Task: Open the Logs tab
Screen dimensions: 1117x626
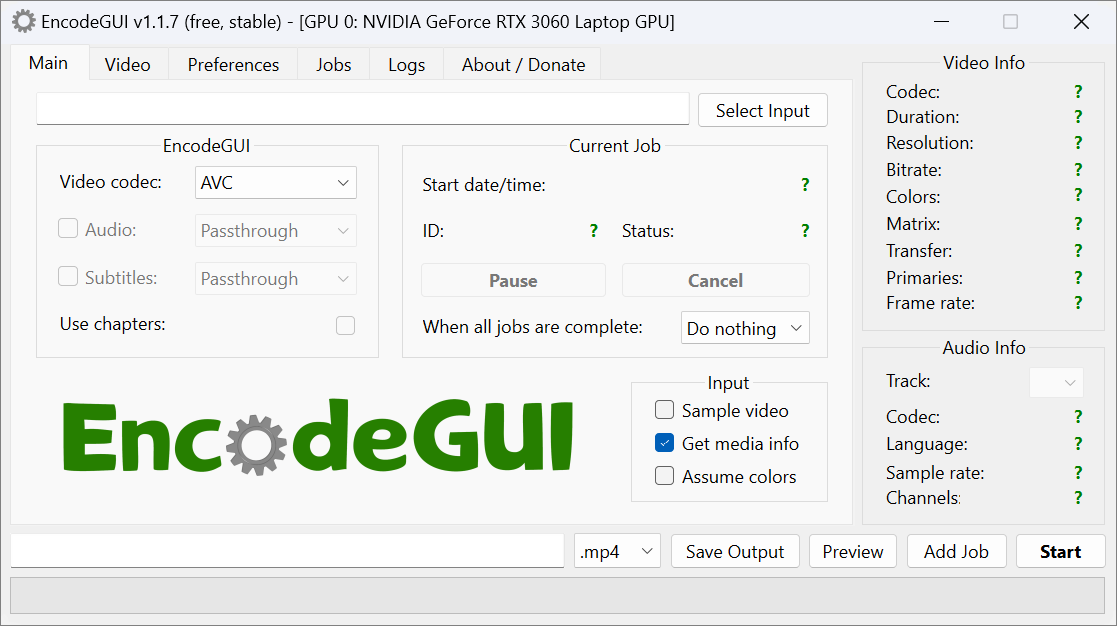Action: 407,65
